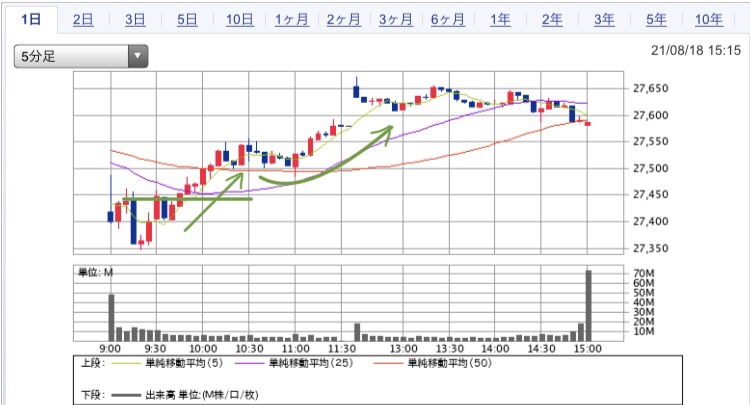Image resolution: width=750 pixels, height=405 pixels.
Task: Click the 10:00 time axis label
Action: coord(203,349)
